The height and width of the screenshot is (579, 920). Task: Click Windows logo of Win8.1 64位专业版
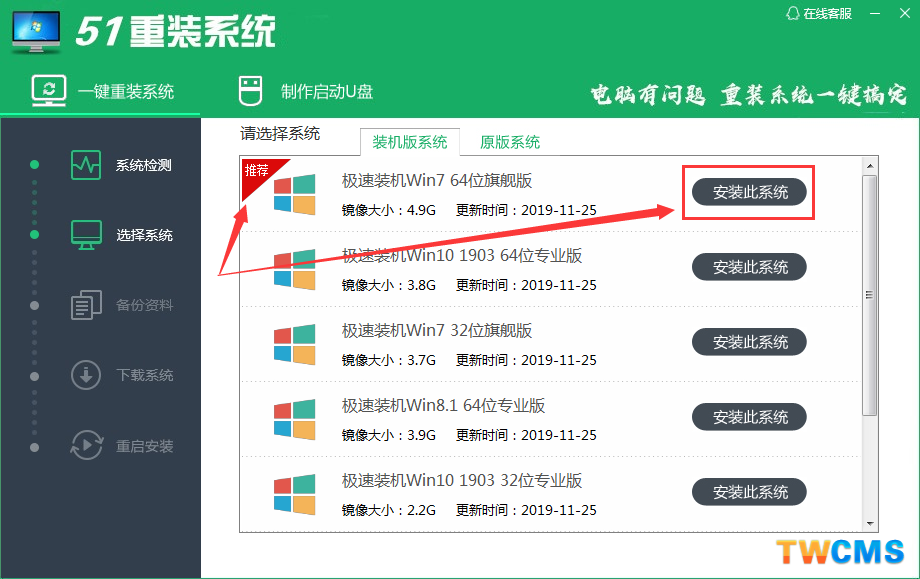[x=295, y=419]
